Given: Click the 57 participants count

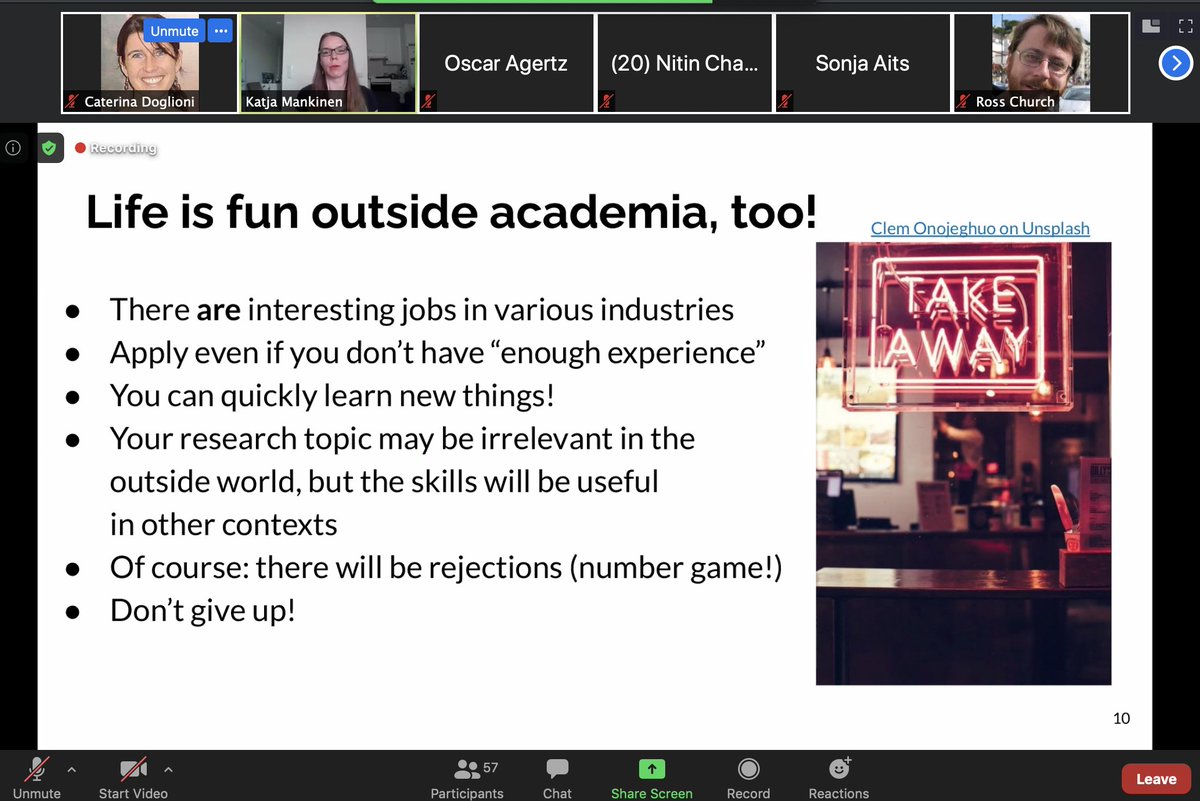Looking at the screenshot, I should click(491, 768).
